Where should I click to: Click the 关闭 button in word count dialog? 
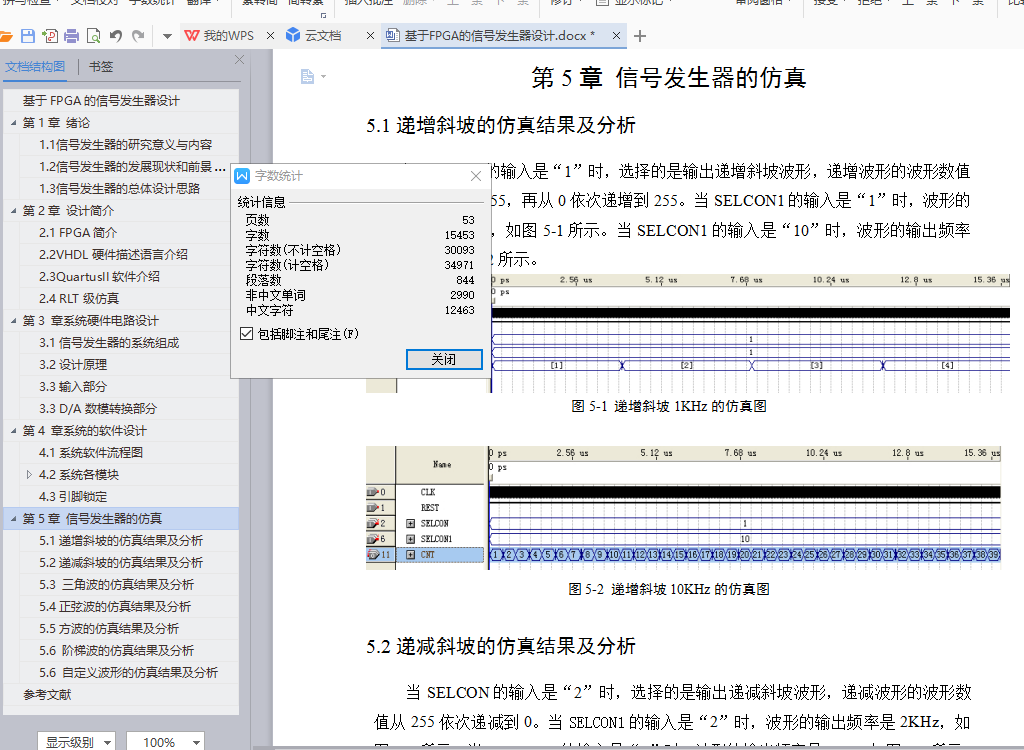point(444,359)
